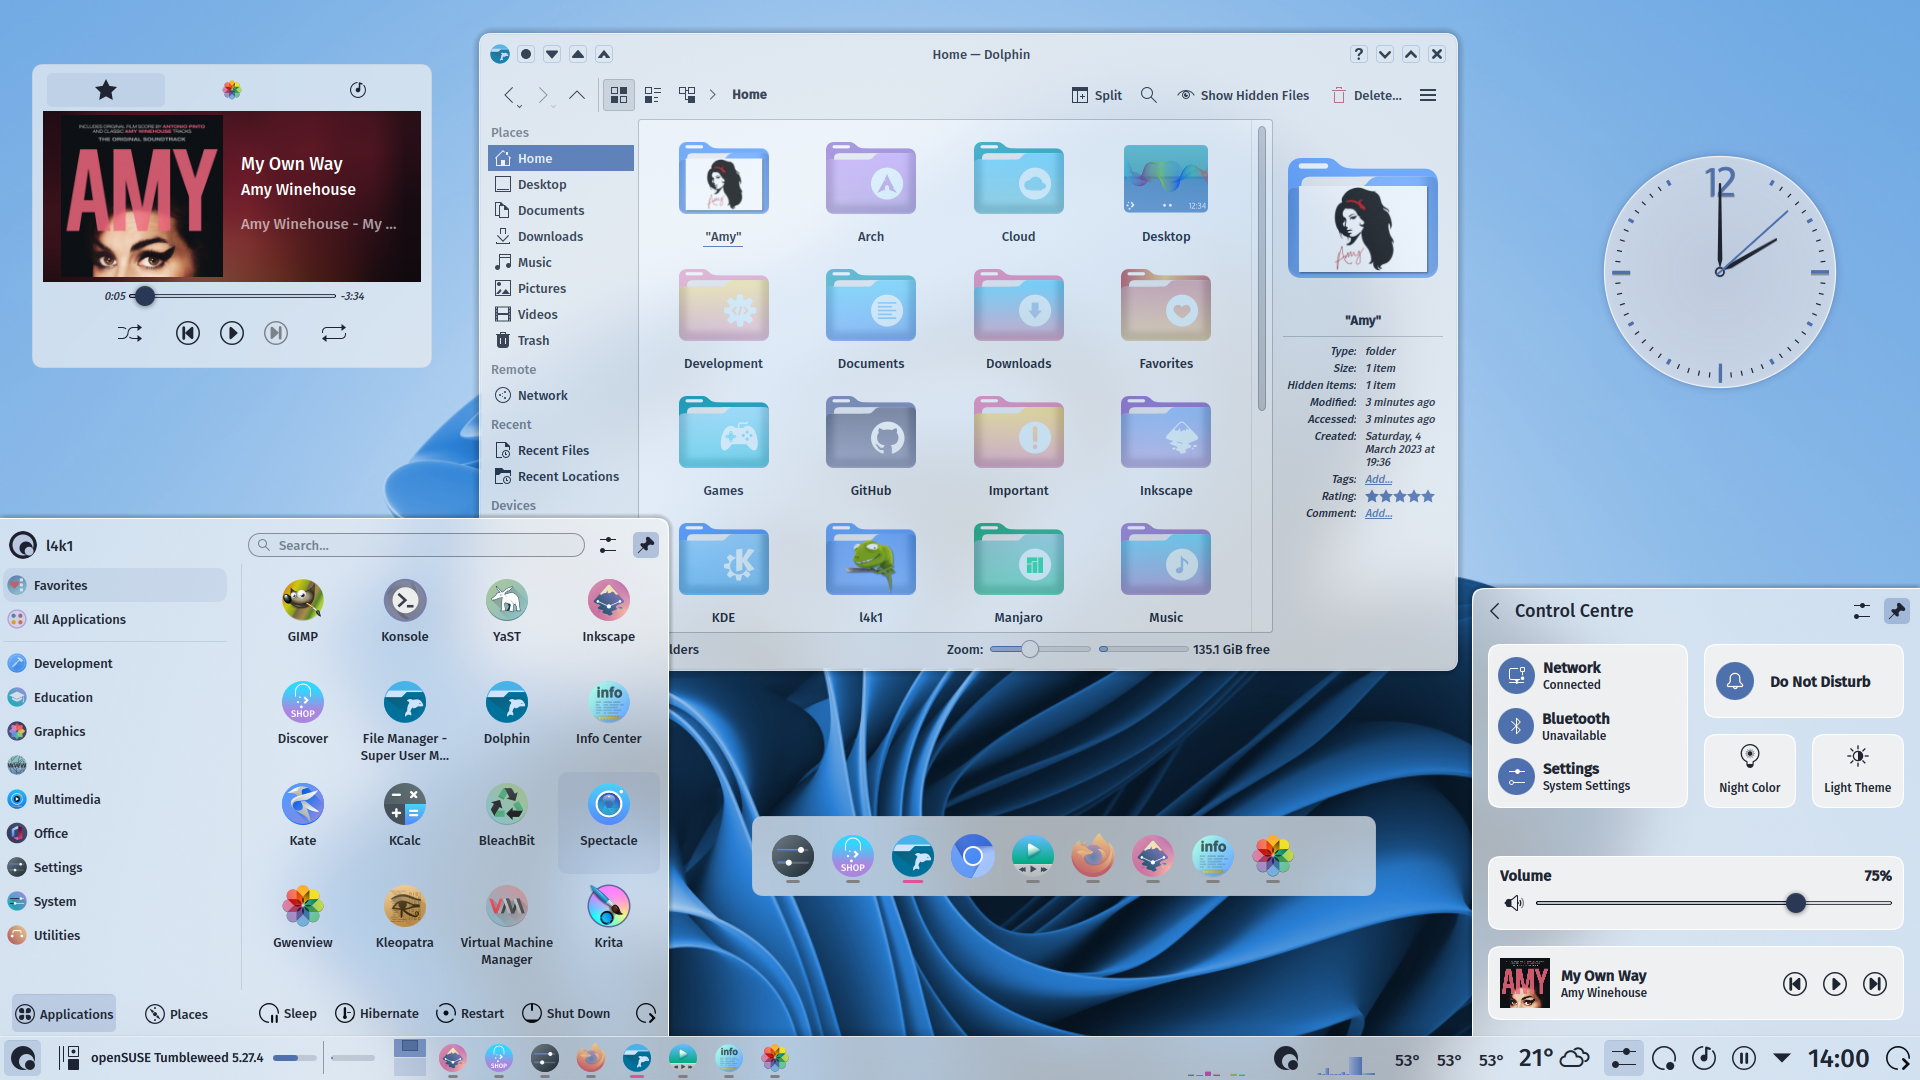Switch to the Applications tab in launcher
1920x1080 pixels.
pyautogui.click(x=64, y=1014)
